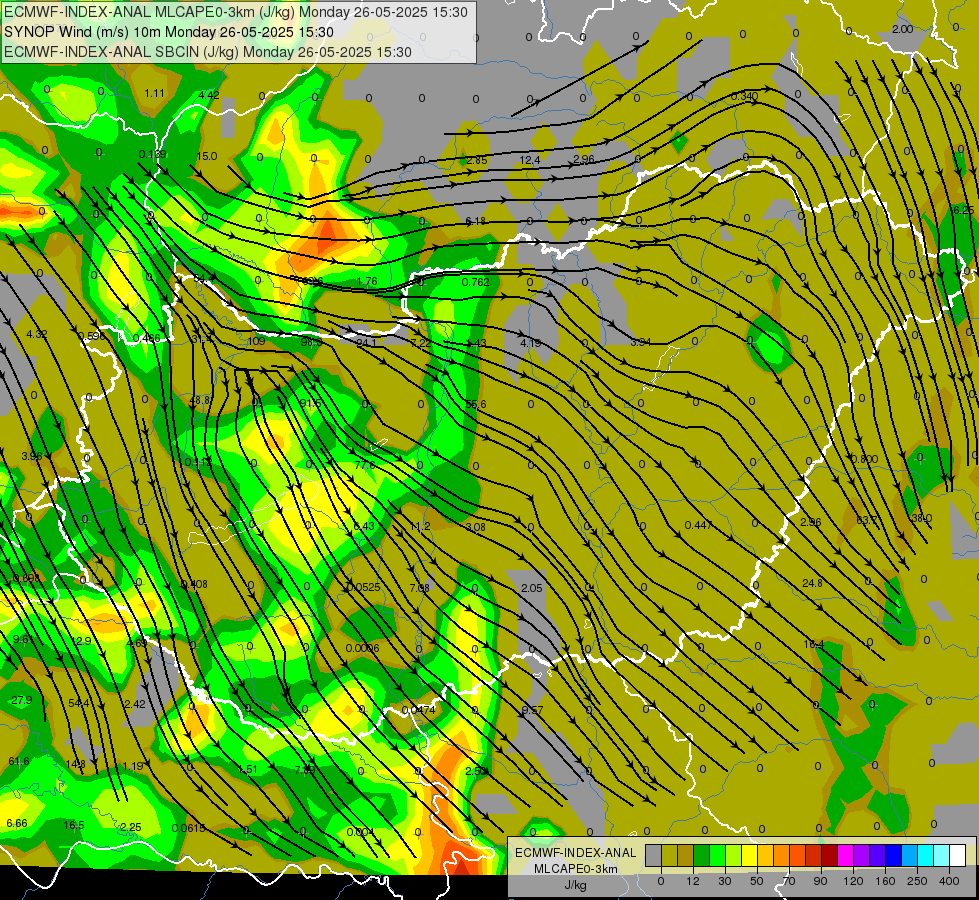Screen dimensions: 979x900
Task: Click the gray legend color swatch
Action: click(x=653, y=856)
